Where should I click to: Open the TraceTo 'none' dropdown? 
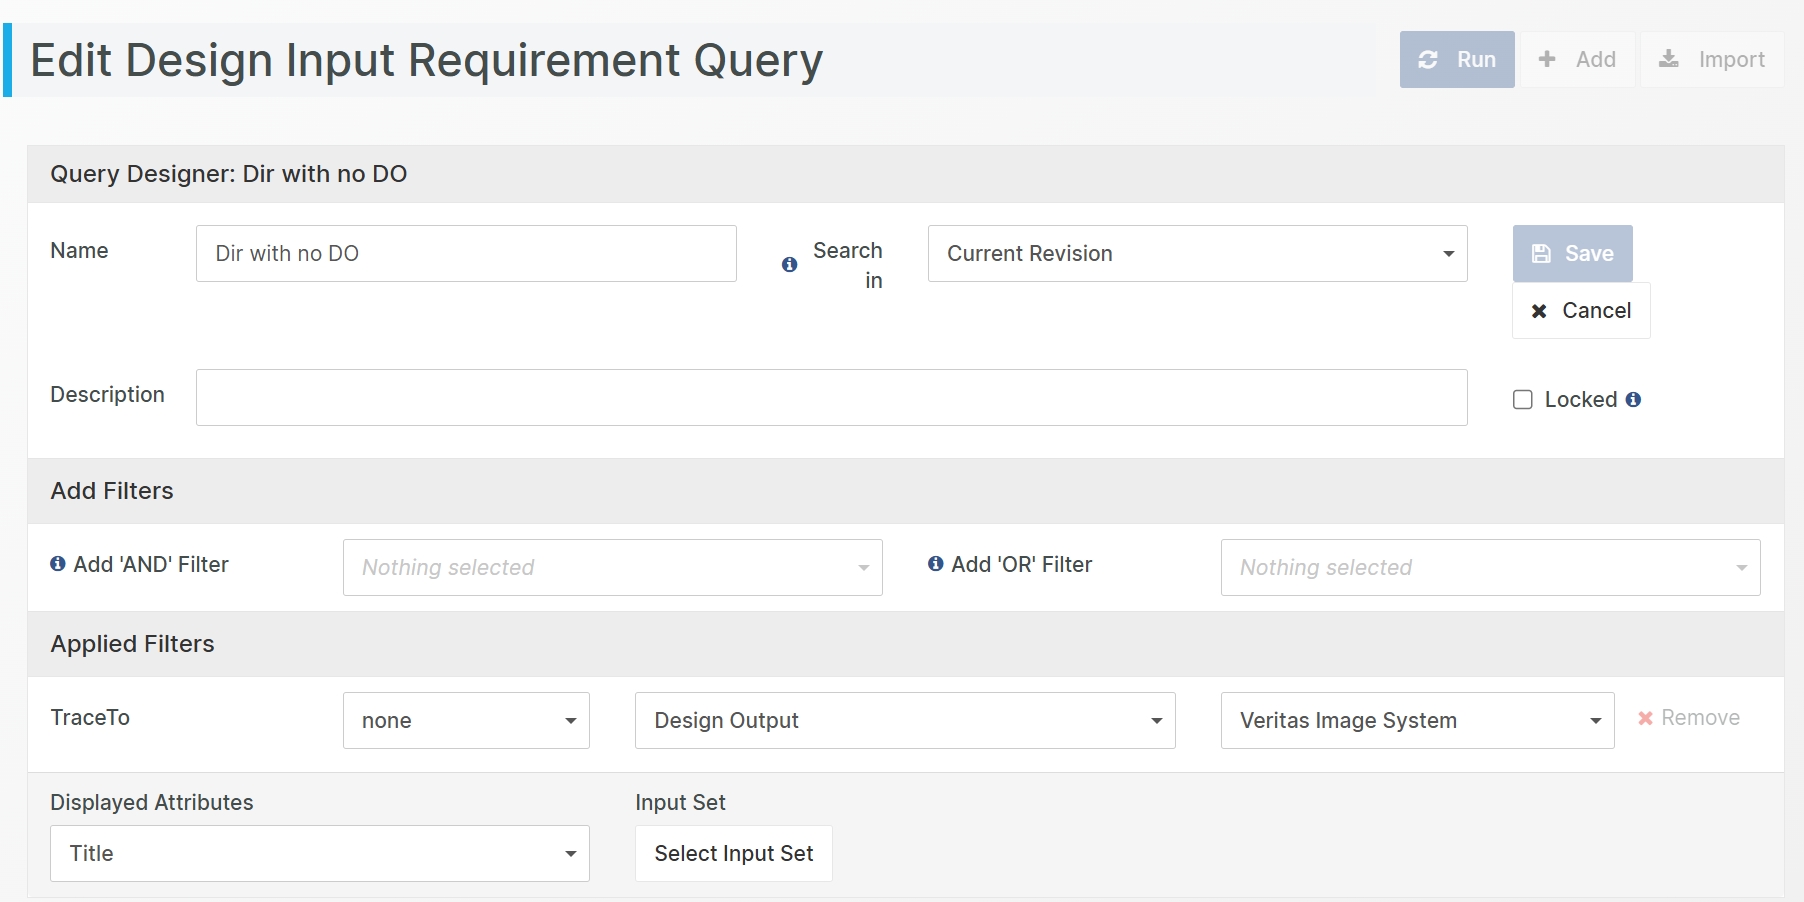(x=466, y=720)
